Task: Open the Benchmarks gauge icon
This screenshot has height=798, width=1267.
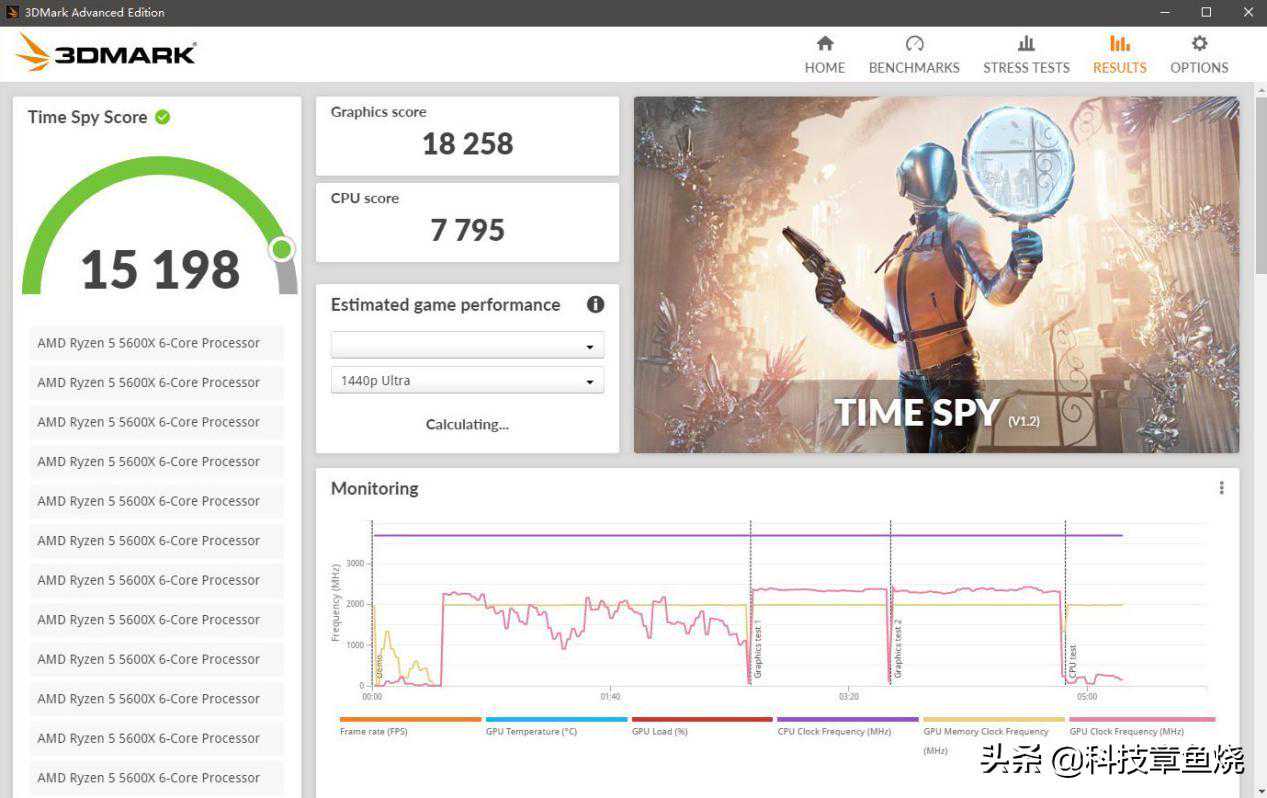Action: [914, 44]
